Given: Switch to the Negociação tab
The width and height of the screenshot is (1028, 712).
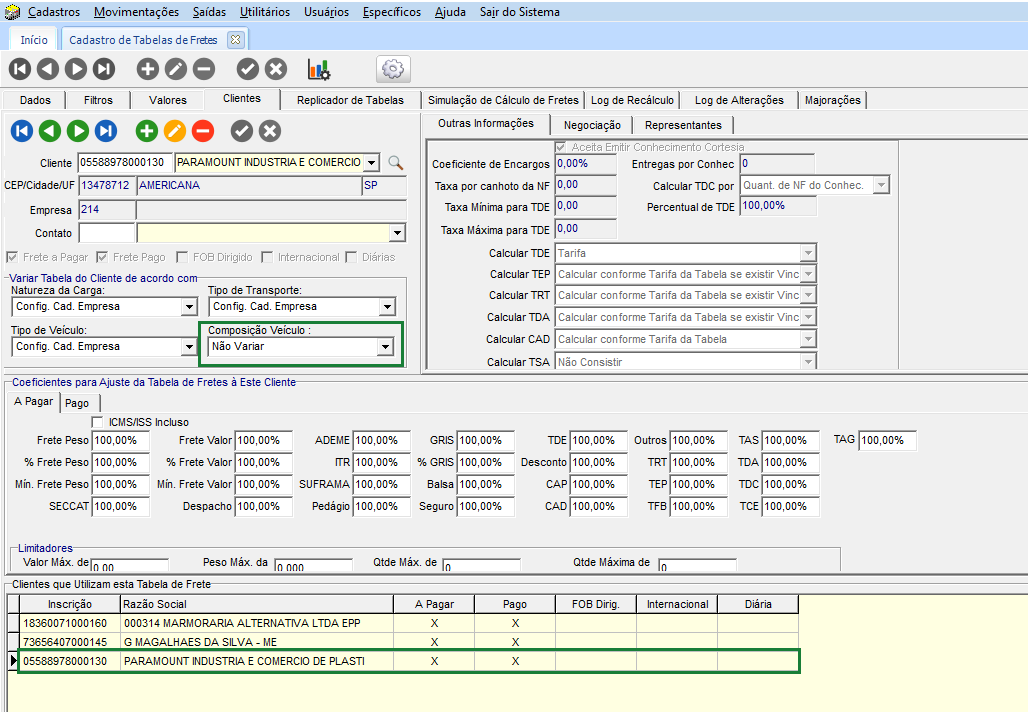Looking at the screenshot, I should click(x=592, y=125).
